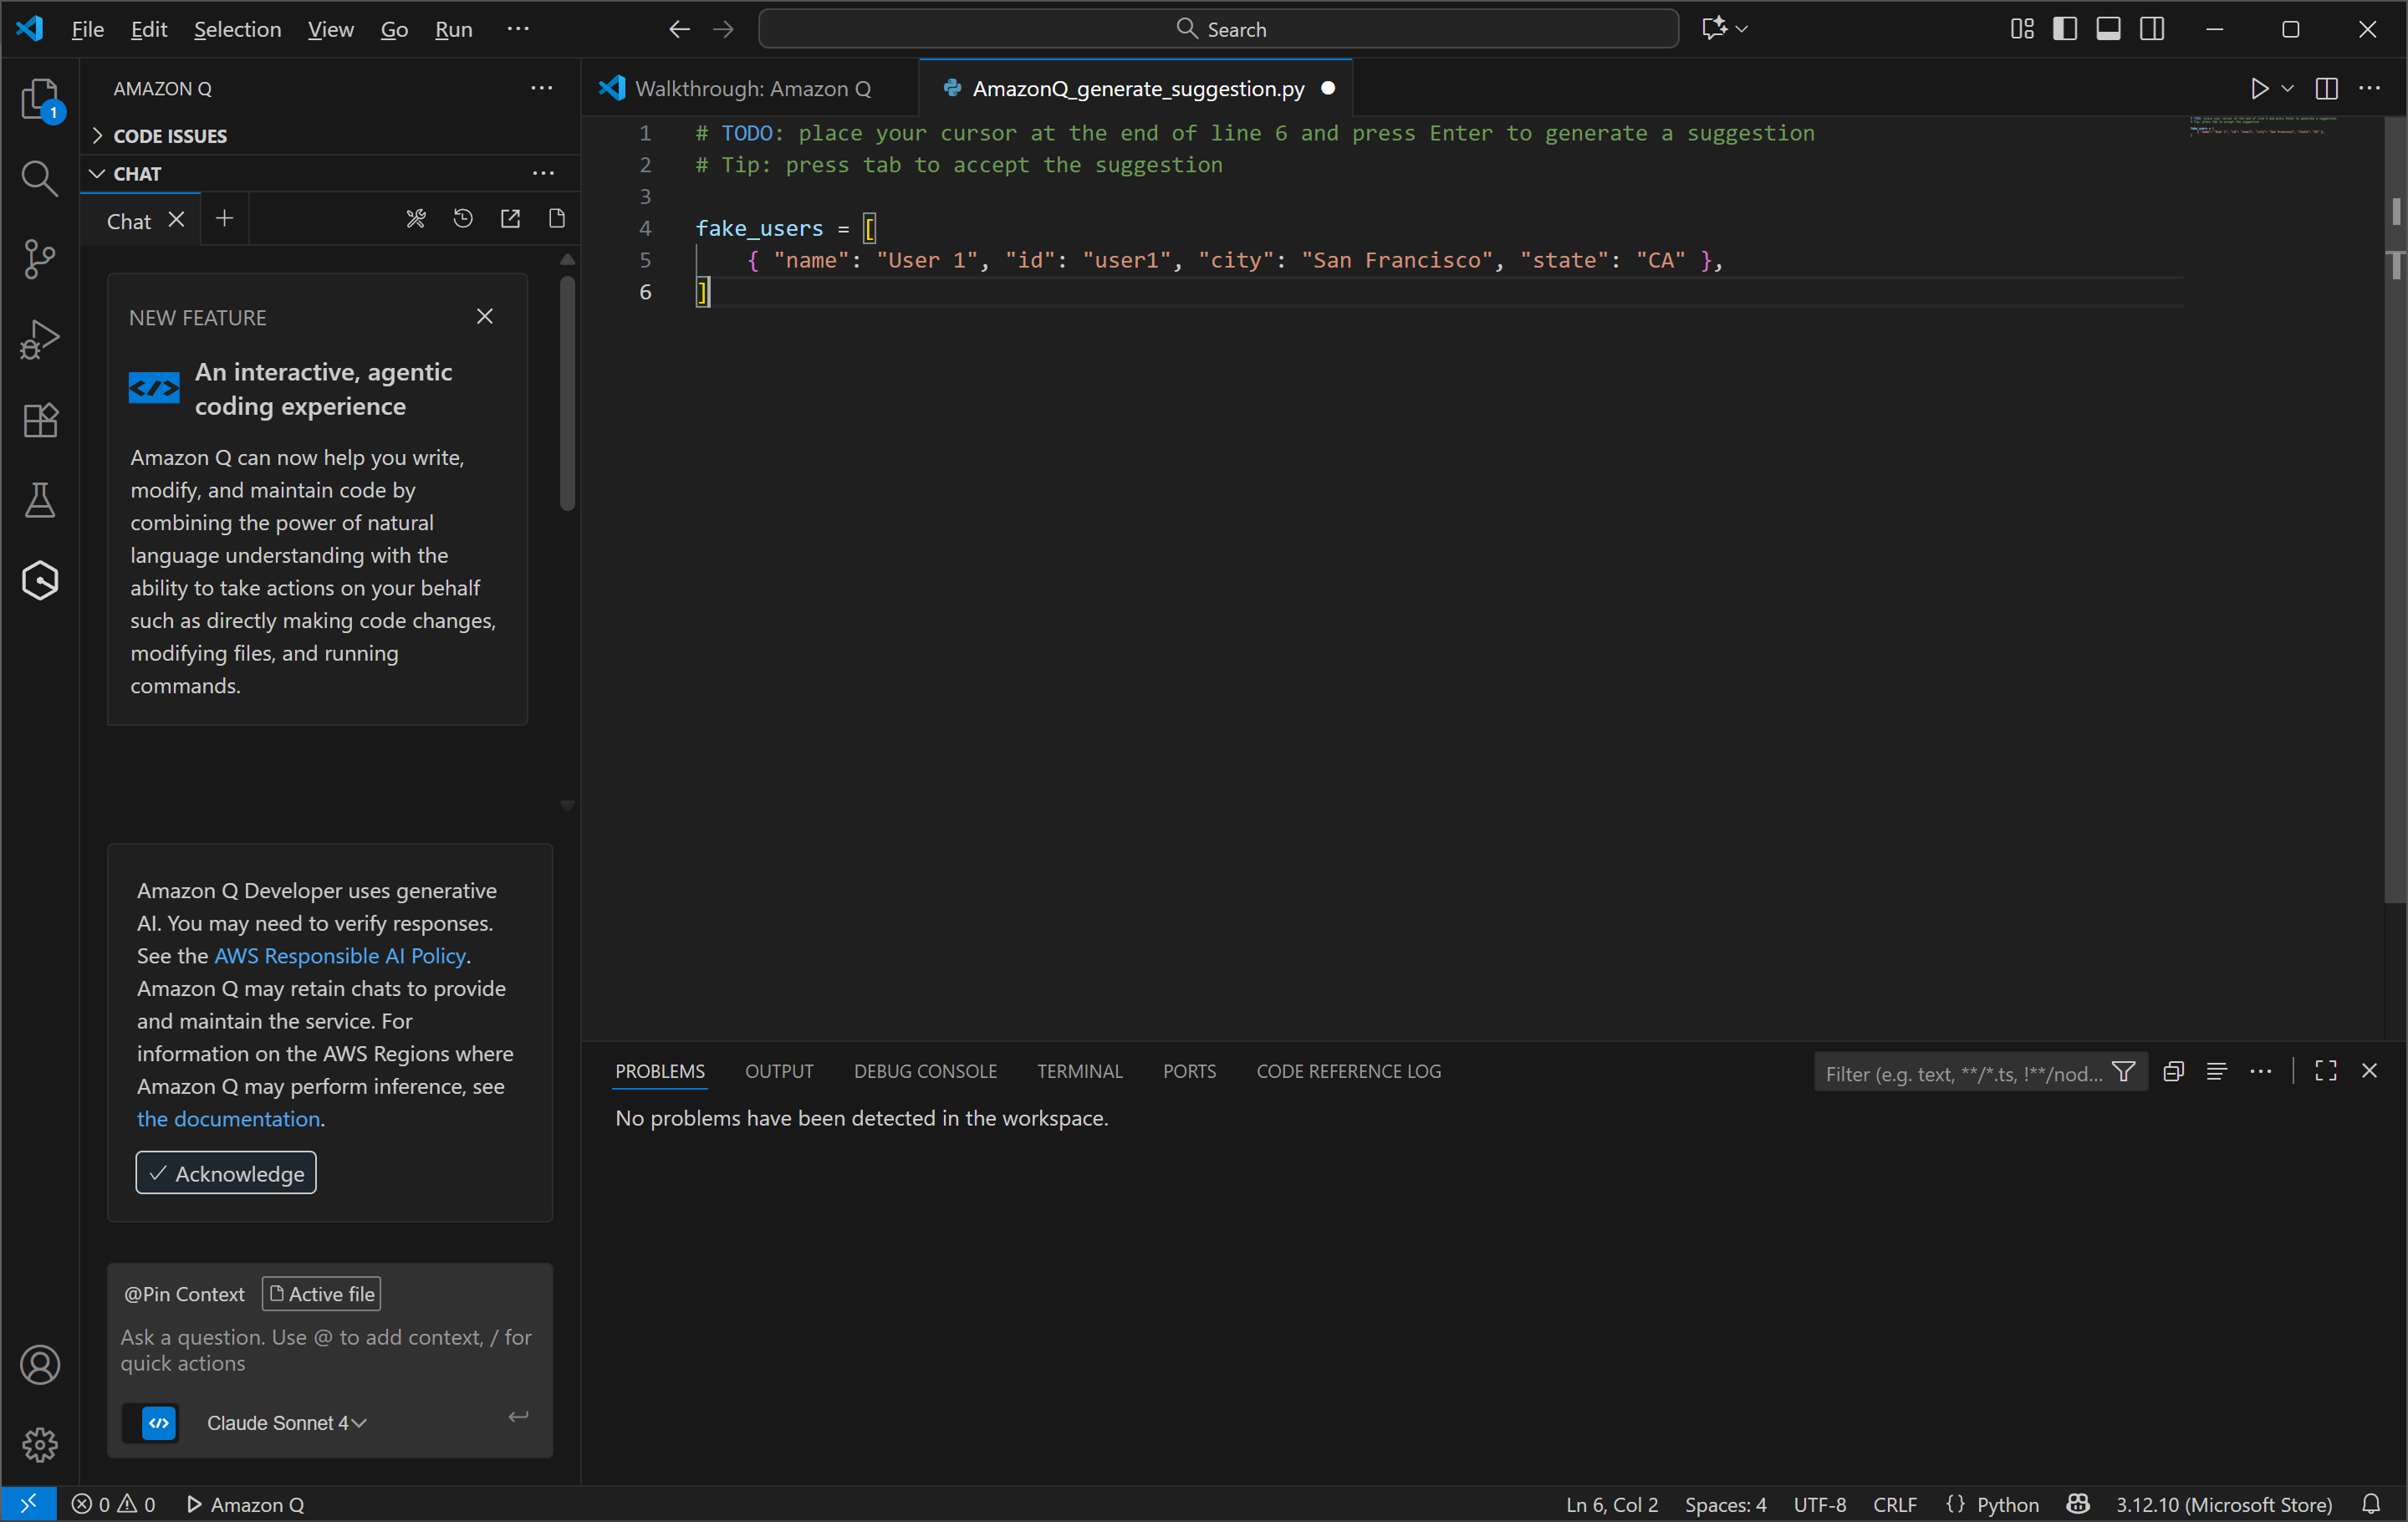This screenshot has height=1522, width=2408.
Task: Open the documentation link
Action: 228,1119
